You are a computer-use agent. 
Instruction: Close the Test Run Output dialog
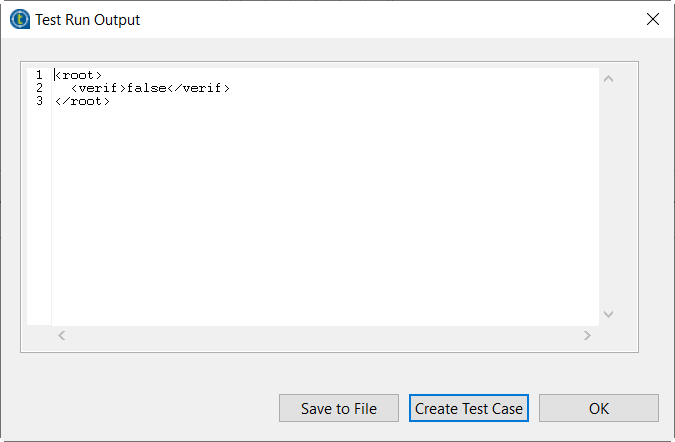[x=653, y=19]
